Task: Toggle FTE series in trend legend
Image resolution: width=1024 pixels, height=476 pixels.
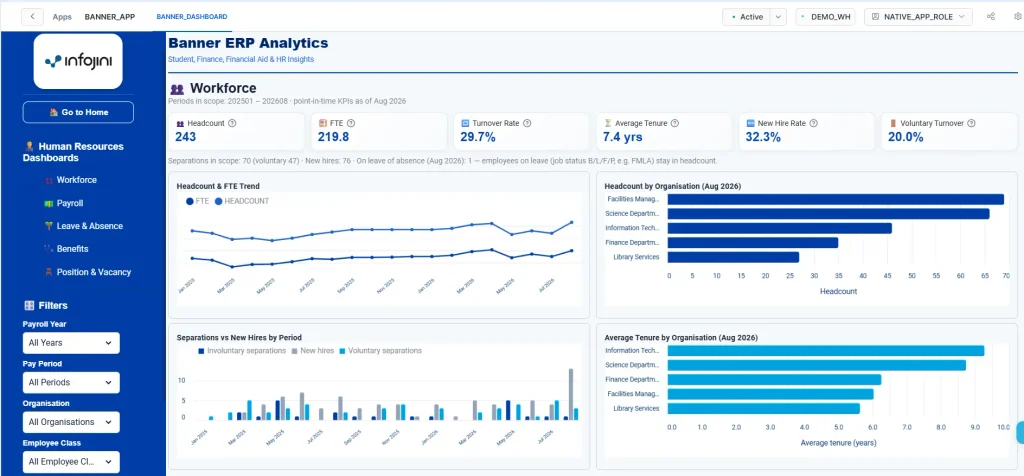Action: click(x=197, y=202)
